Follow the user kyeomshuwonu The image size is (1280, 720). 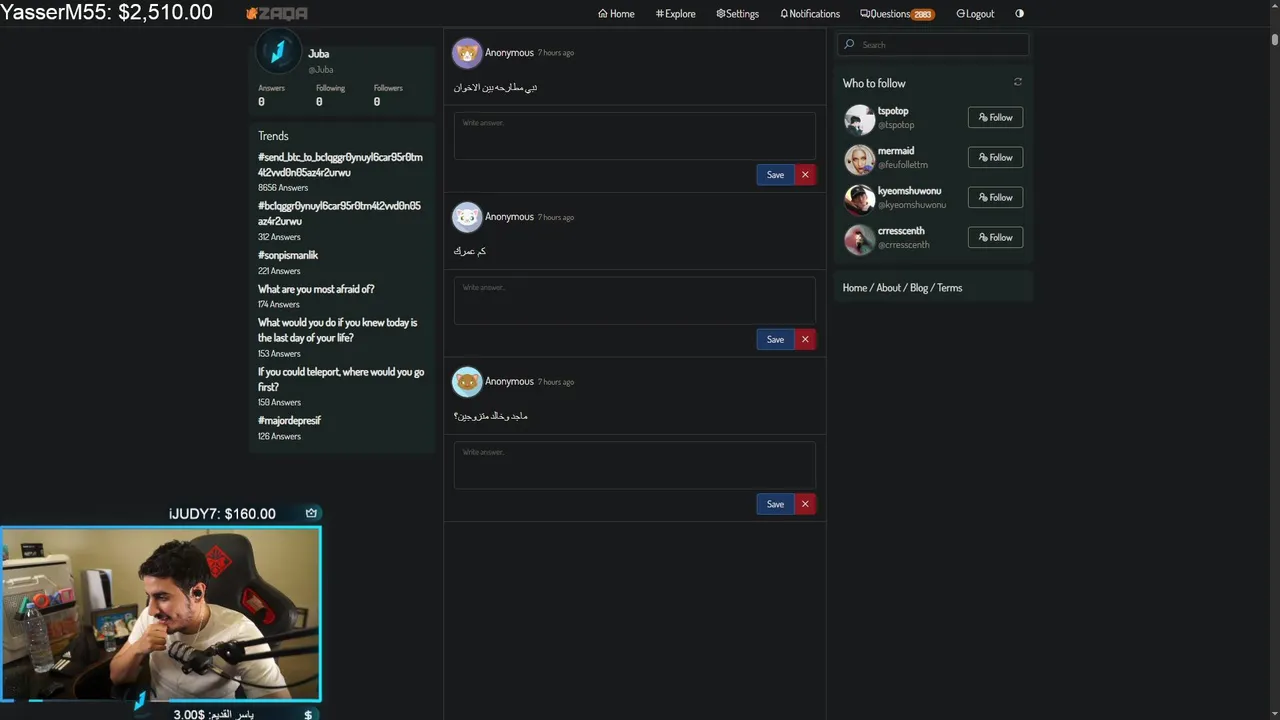click(x=995, y=197)
